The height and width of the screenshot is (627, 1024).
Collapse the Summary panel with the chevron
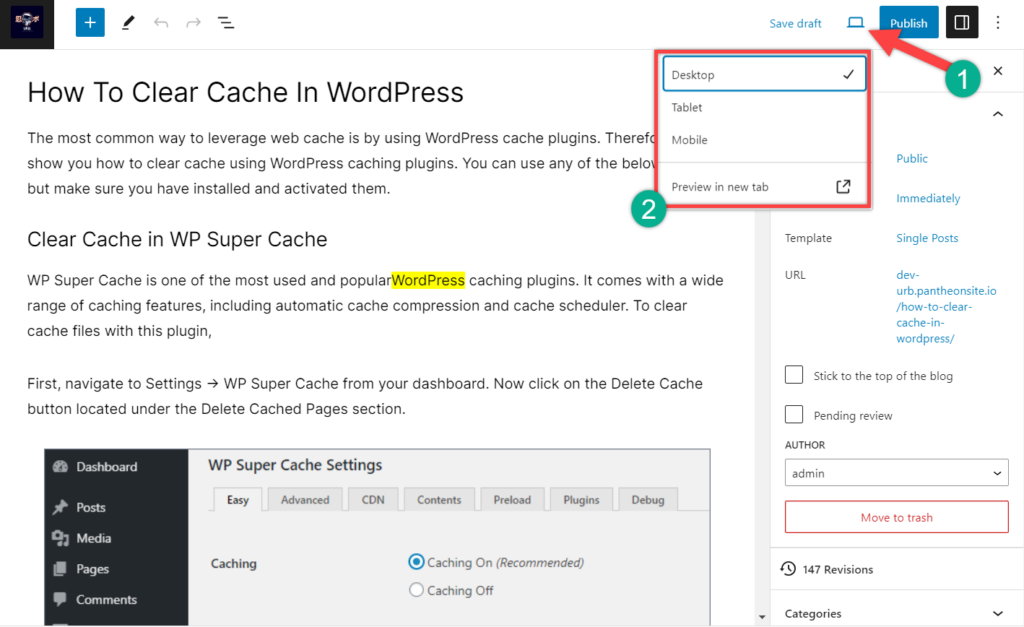(x=997, y=114)
